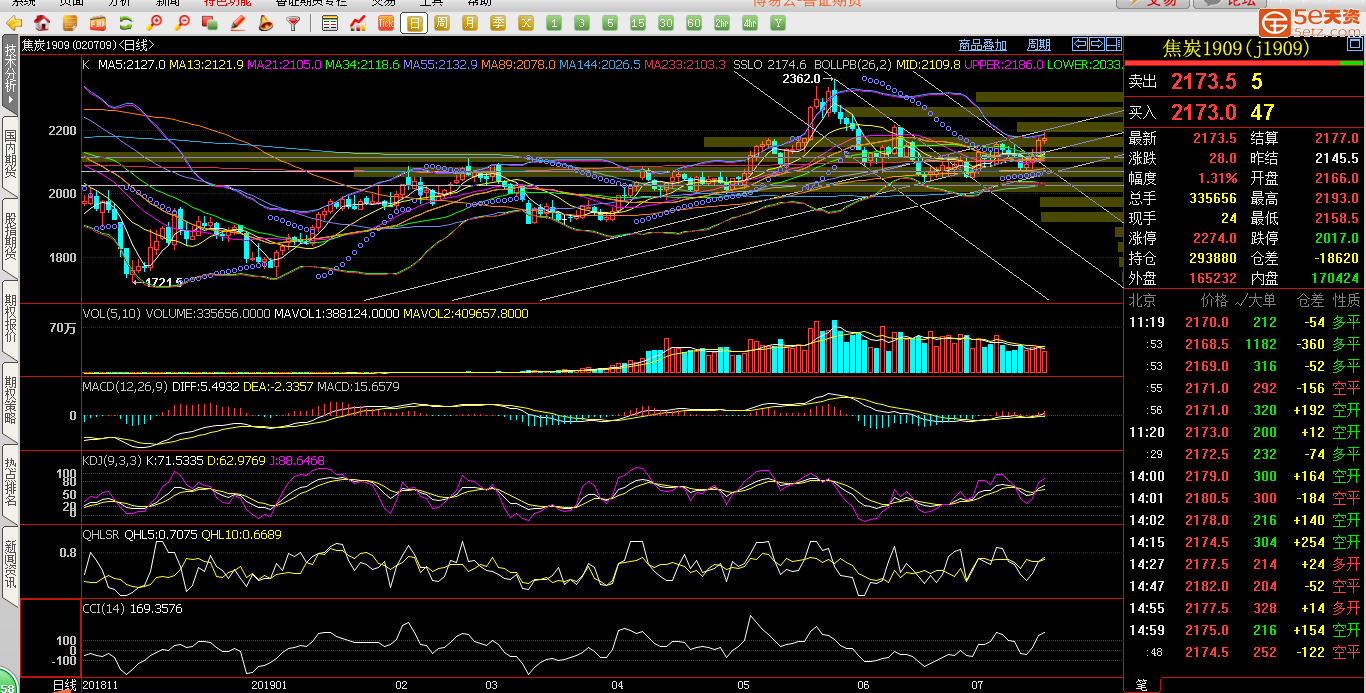This screenshot has width=1366, height=693.
Task: Go back with the yellow arrow icon
Action: tap(14, 23)
